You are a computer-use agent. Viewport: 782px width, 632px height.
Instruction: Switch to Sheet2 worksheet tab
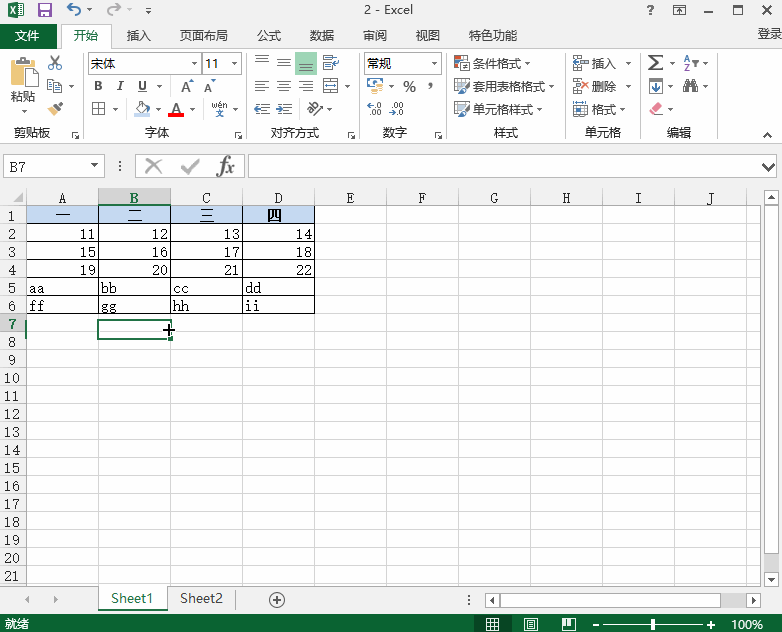tap(201, 598)
